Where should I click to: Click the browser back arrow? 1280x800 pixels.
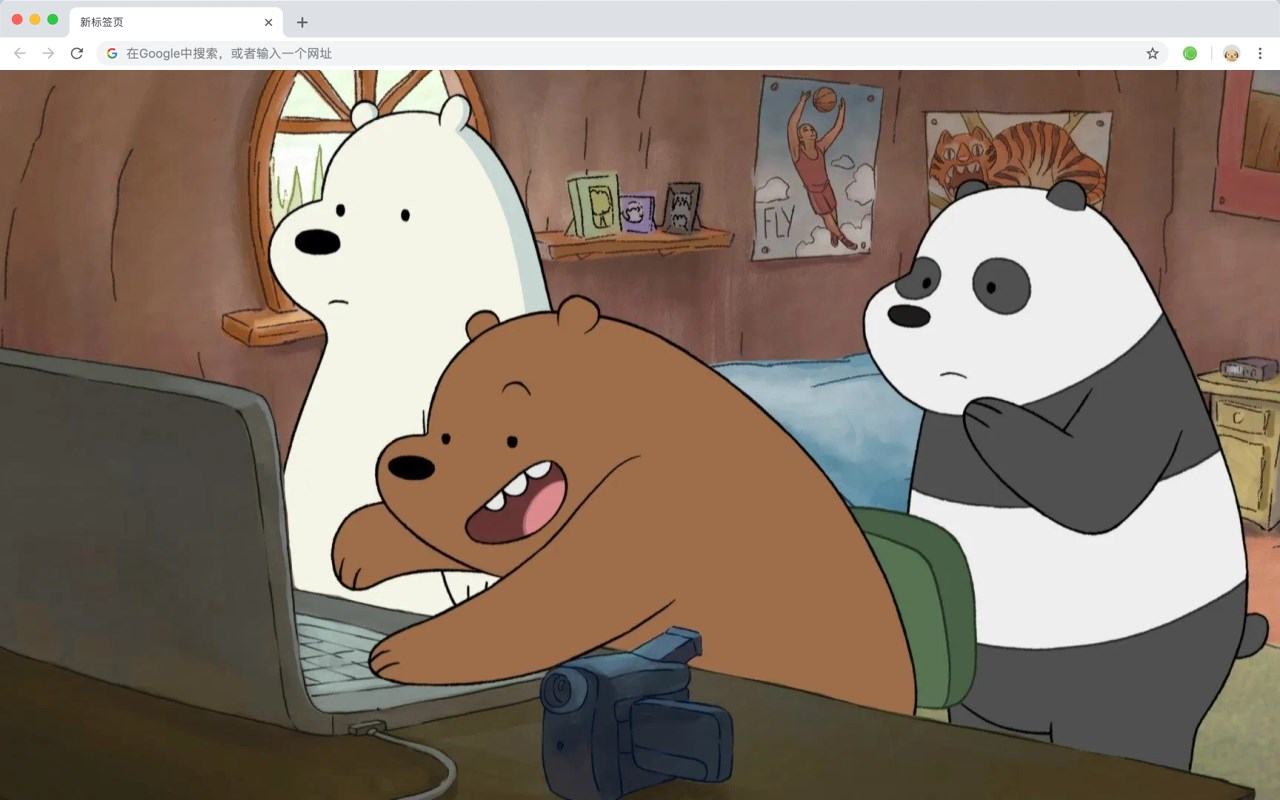pyautogui.click(x=20, y=53)
